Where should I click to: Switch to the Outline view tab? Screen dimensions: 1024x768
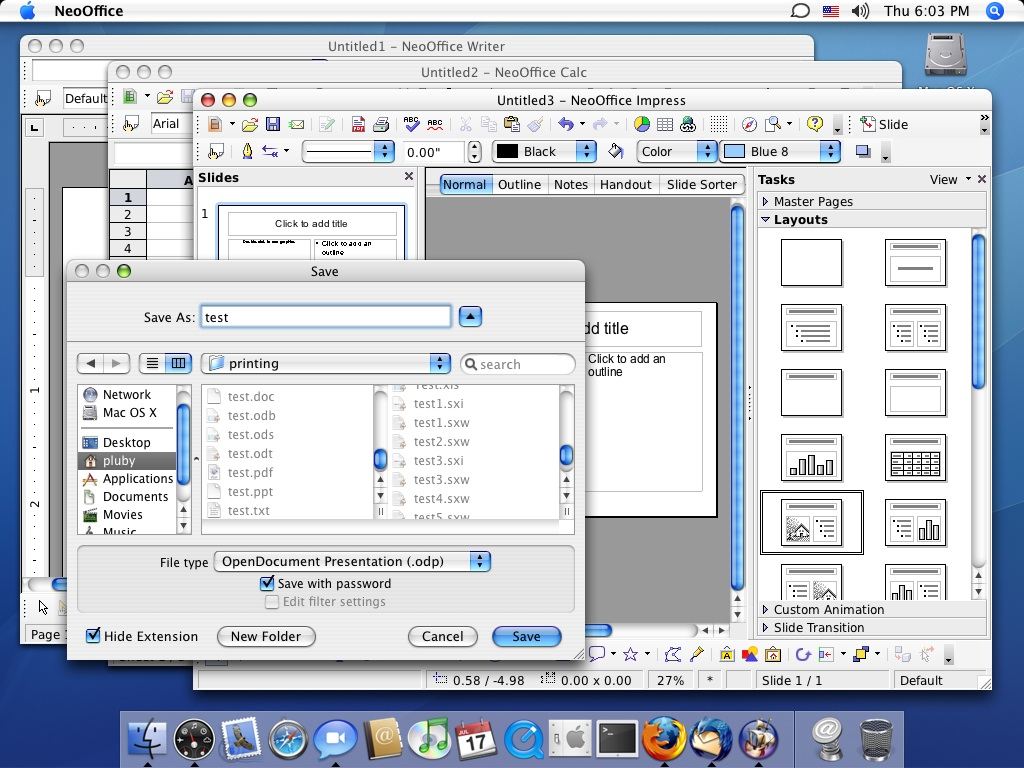point(519,184)
